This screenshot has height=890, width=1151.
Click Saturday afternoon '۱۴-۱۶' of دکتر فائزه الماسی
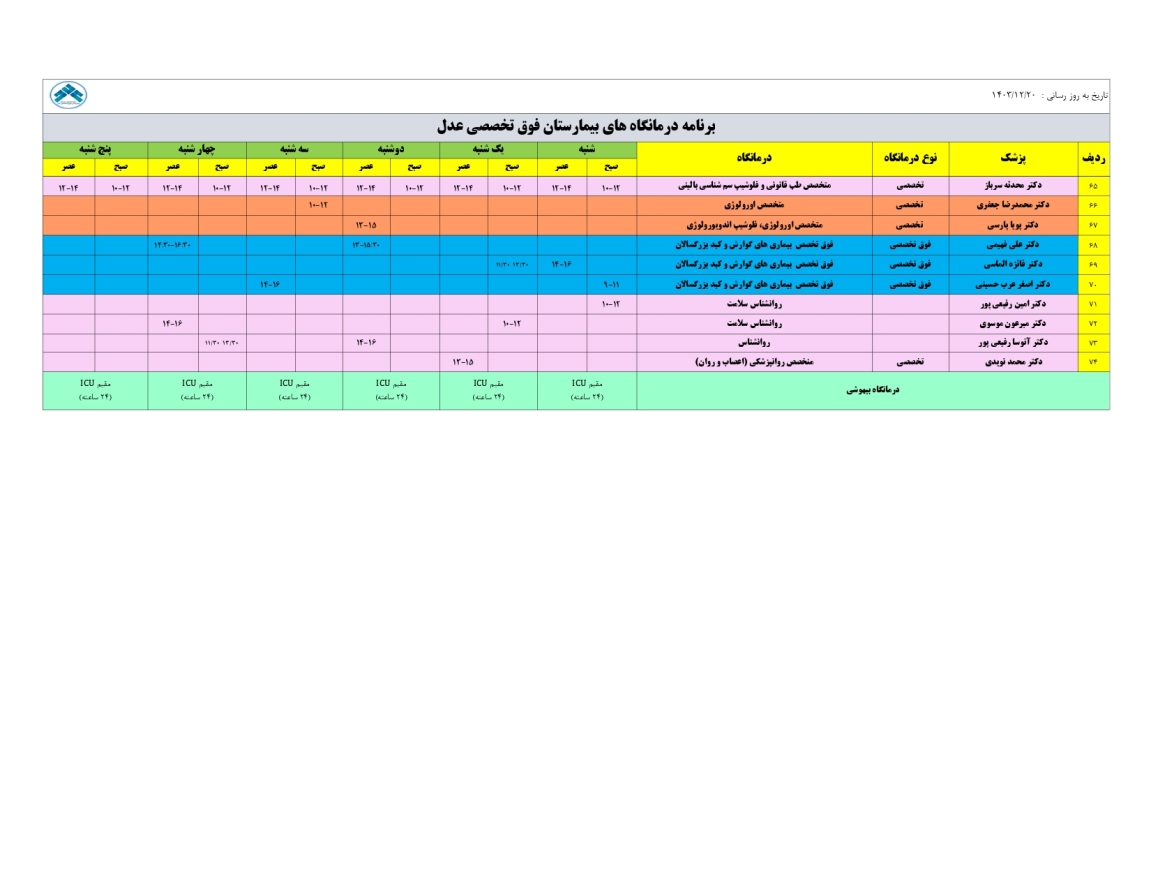pos(562,265)
